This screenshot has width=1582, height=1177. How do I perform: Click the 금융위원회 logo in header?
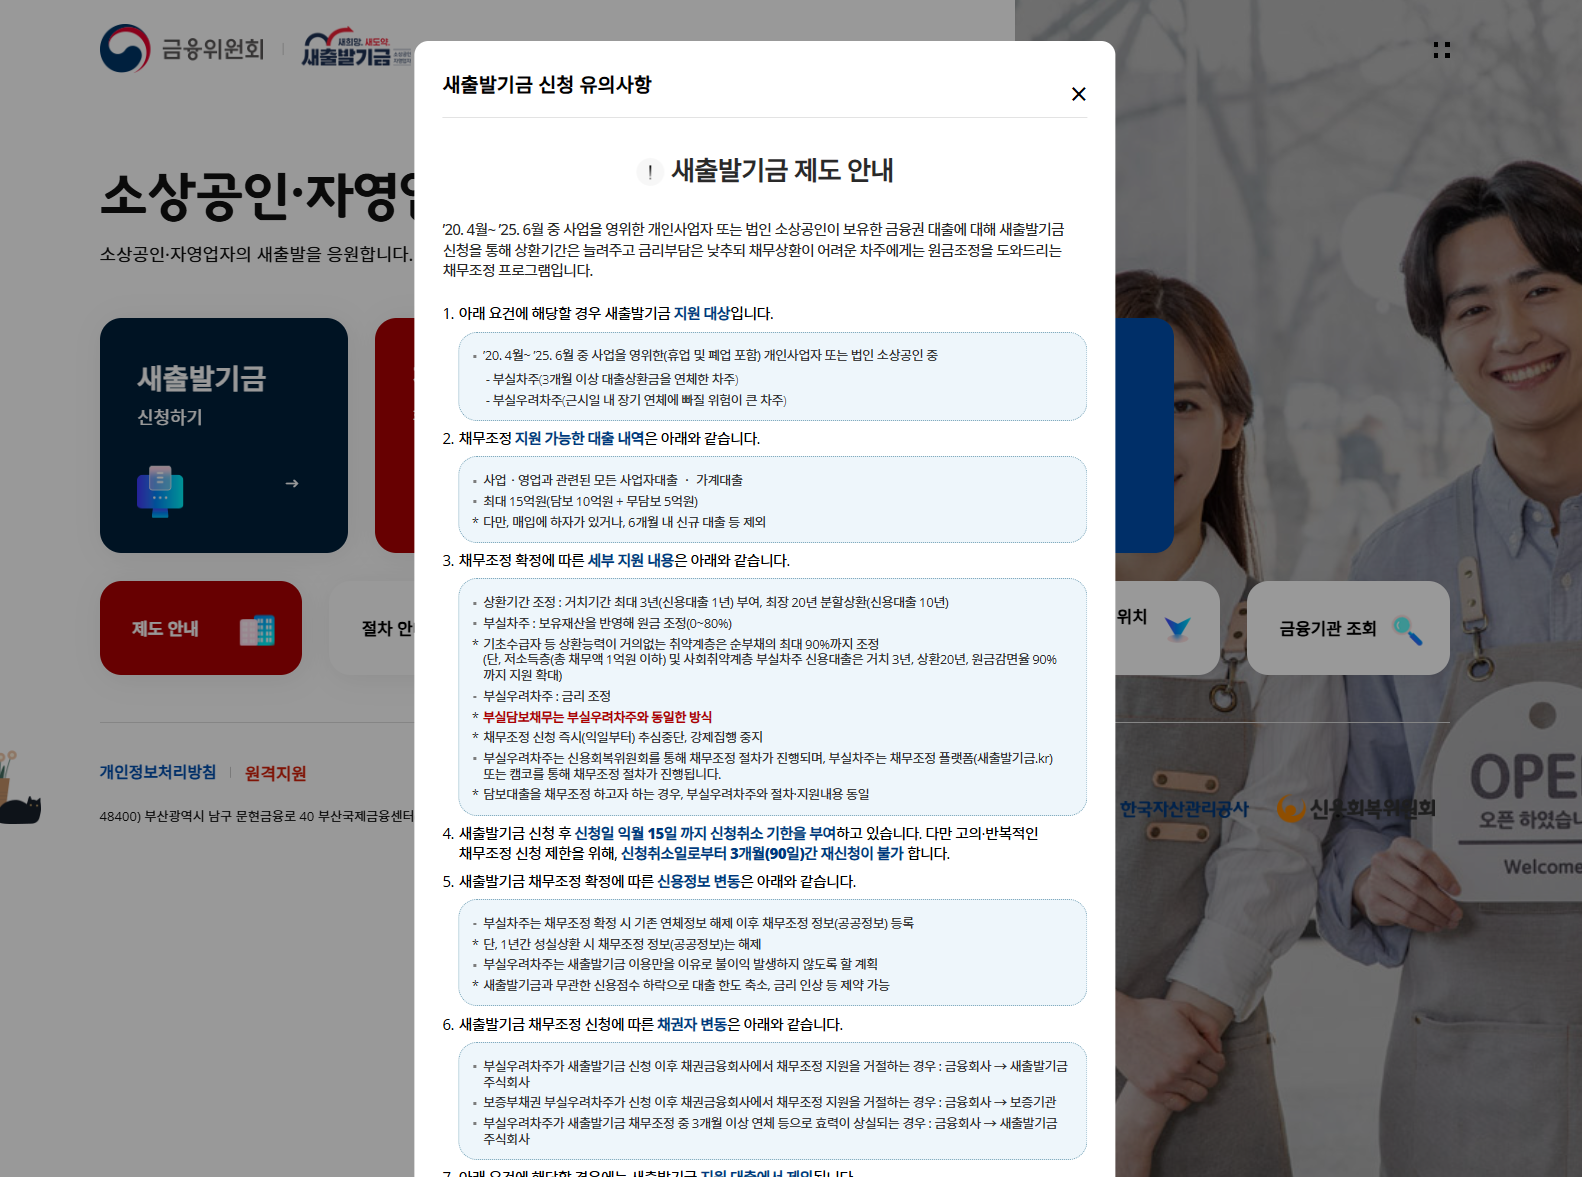click(182, 48)
